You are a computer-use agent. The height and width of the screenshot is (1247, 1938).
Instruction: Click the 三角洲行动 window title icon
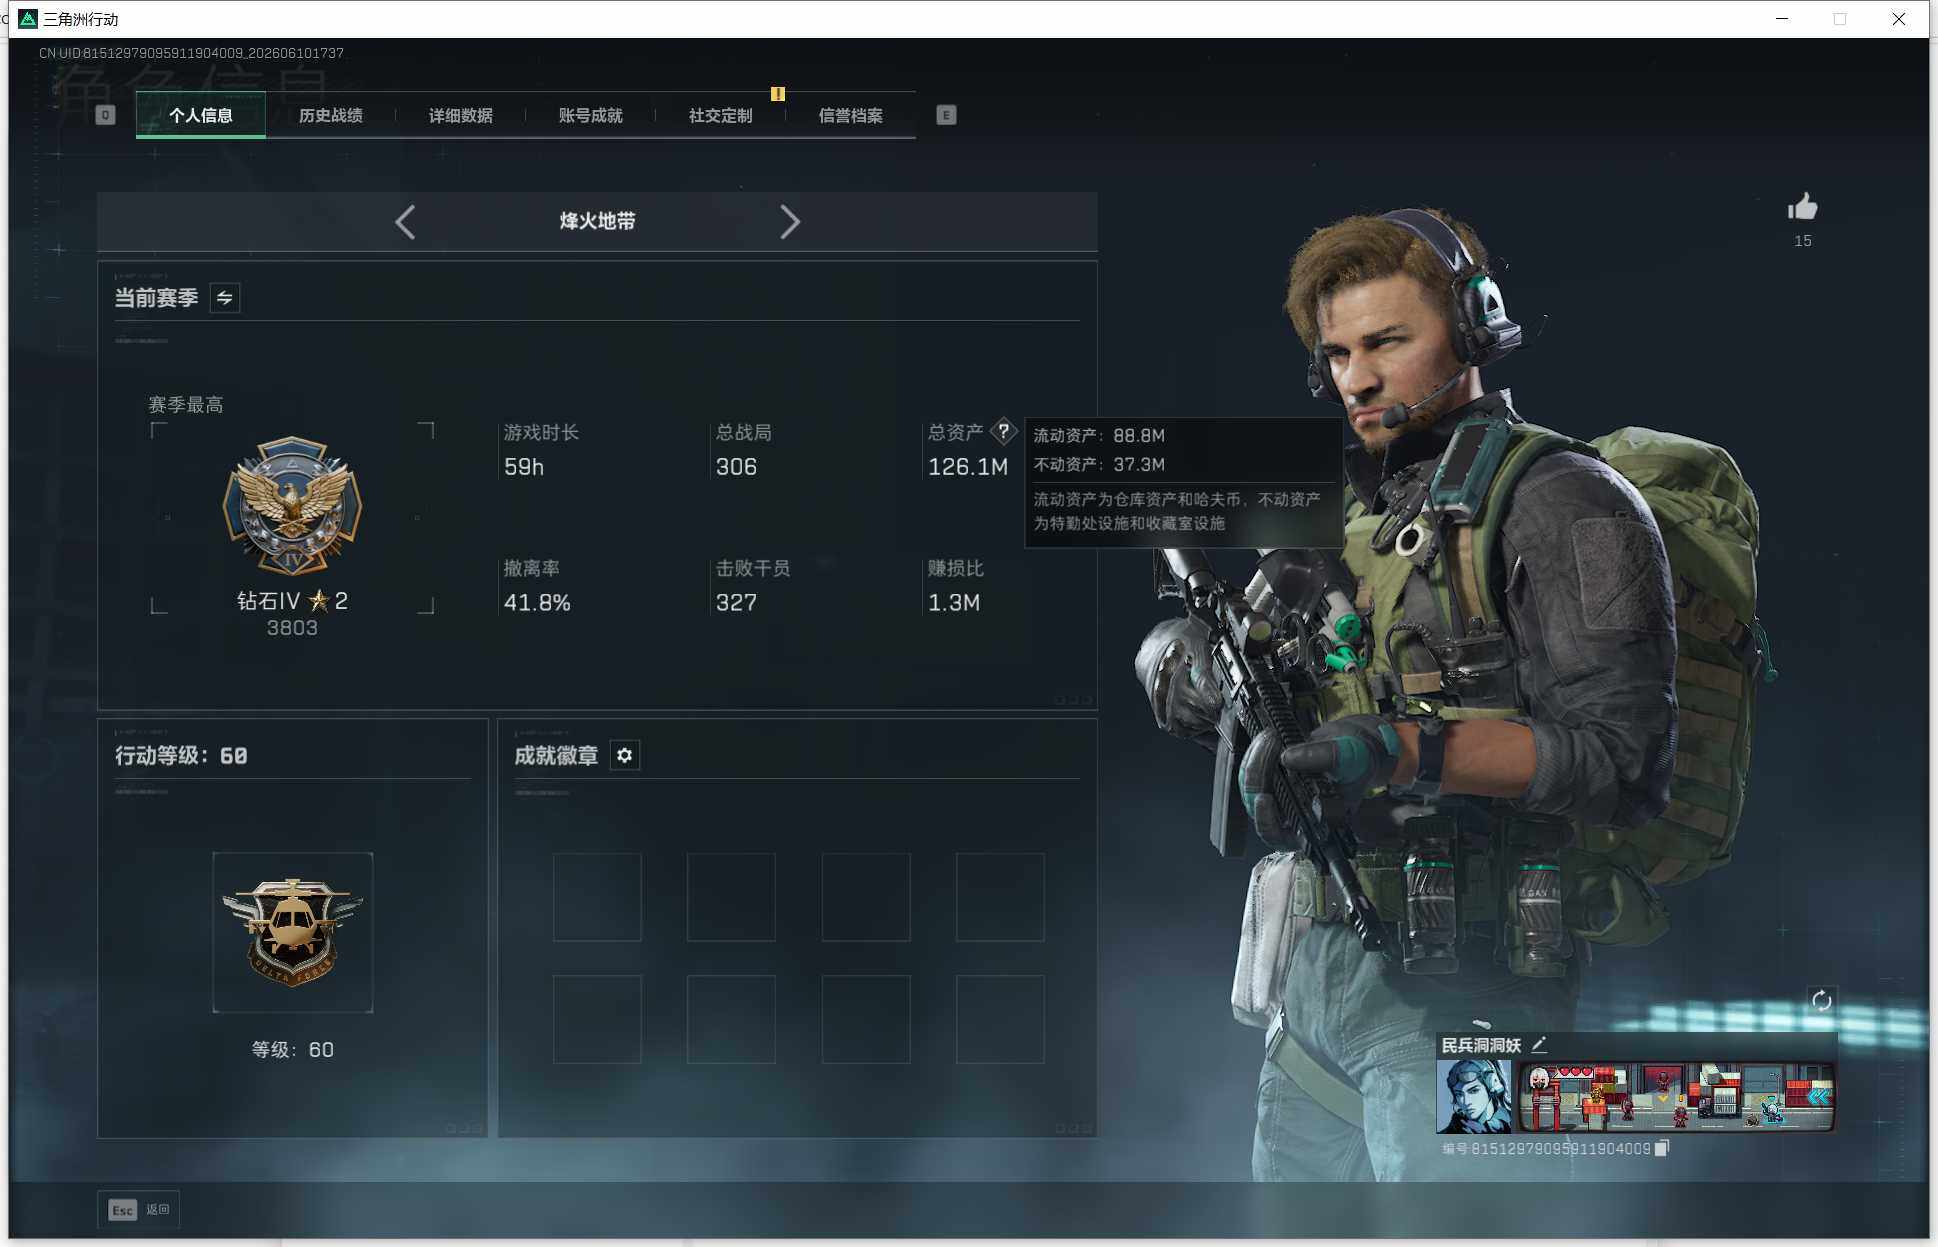(28, 19)
